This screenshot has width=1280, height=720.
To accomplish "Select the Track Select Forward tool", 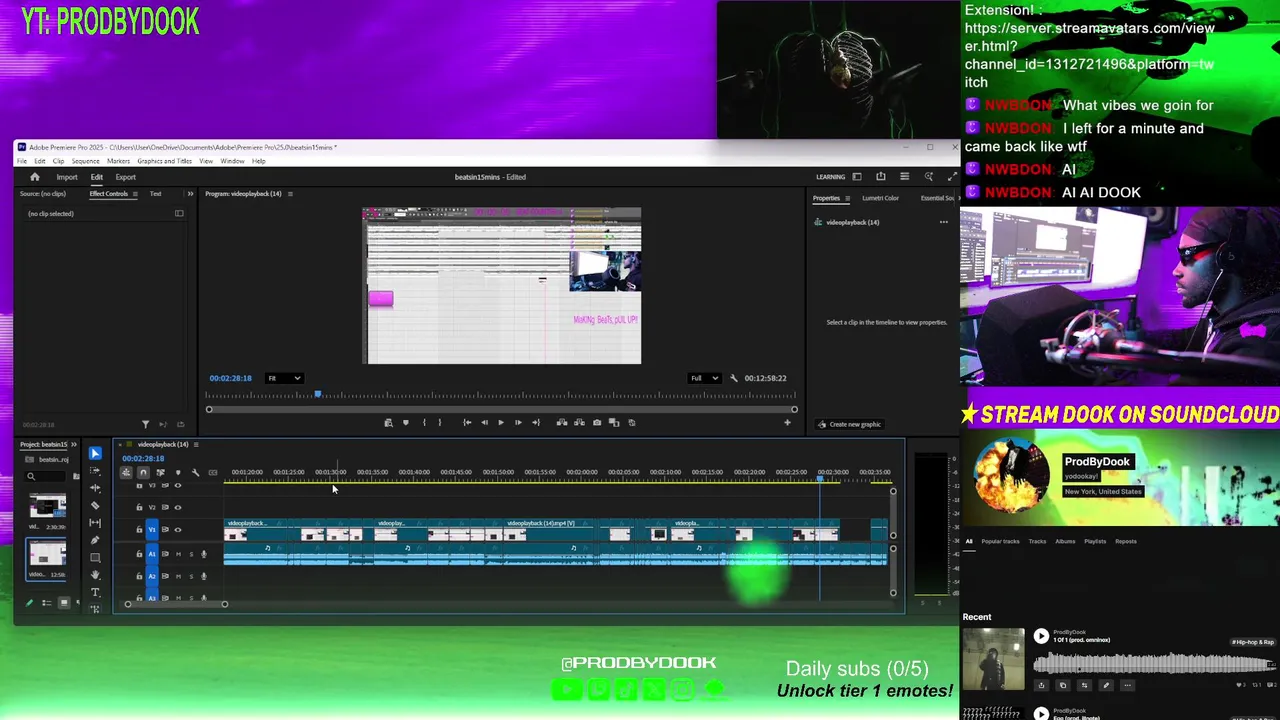I will pos(95,471).
